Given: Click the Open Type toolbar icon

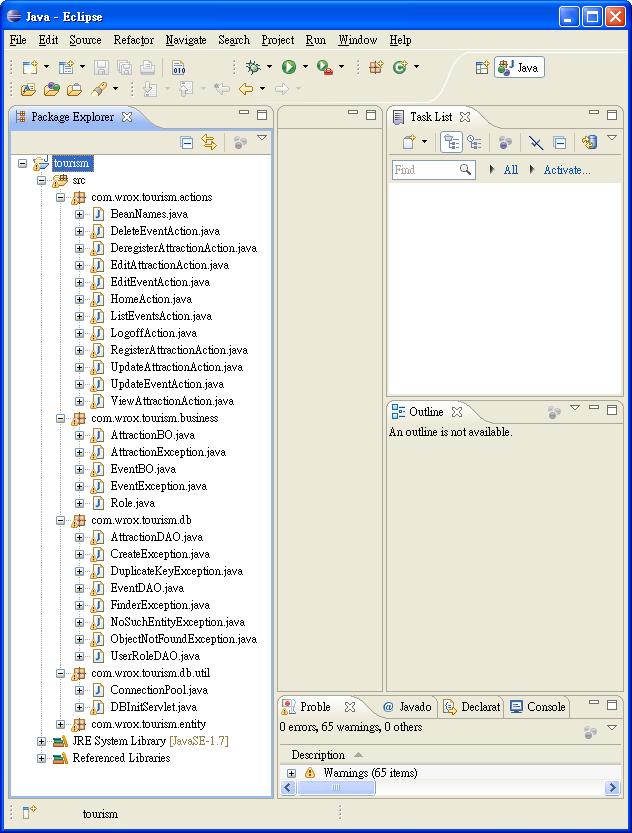Looking at the screenshot, I should (27, 89).
